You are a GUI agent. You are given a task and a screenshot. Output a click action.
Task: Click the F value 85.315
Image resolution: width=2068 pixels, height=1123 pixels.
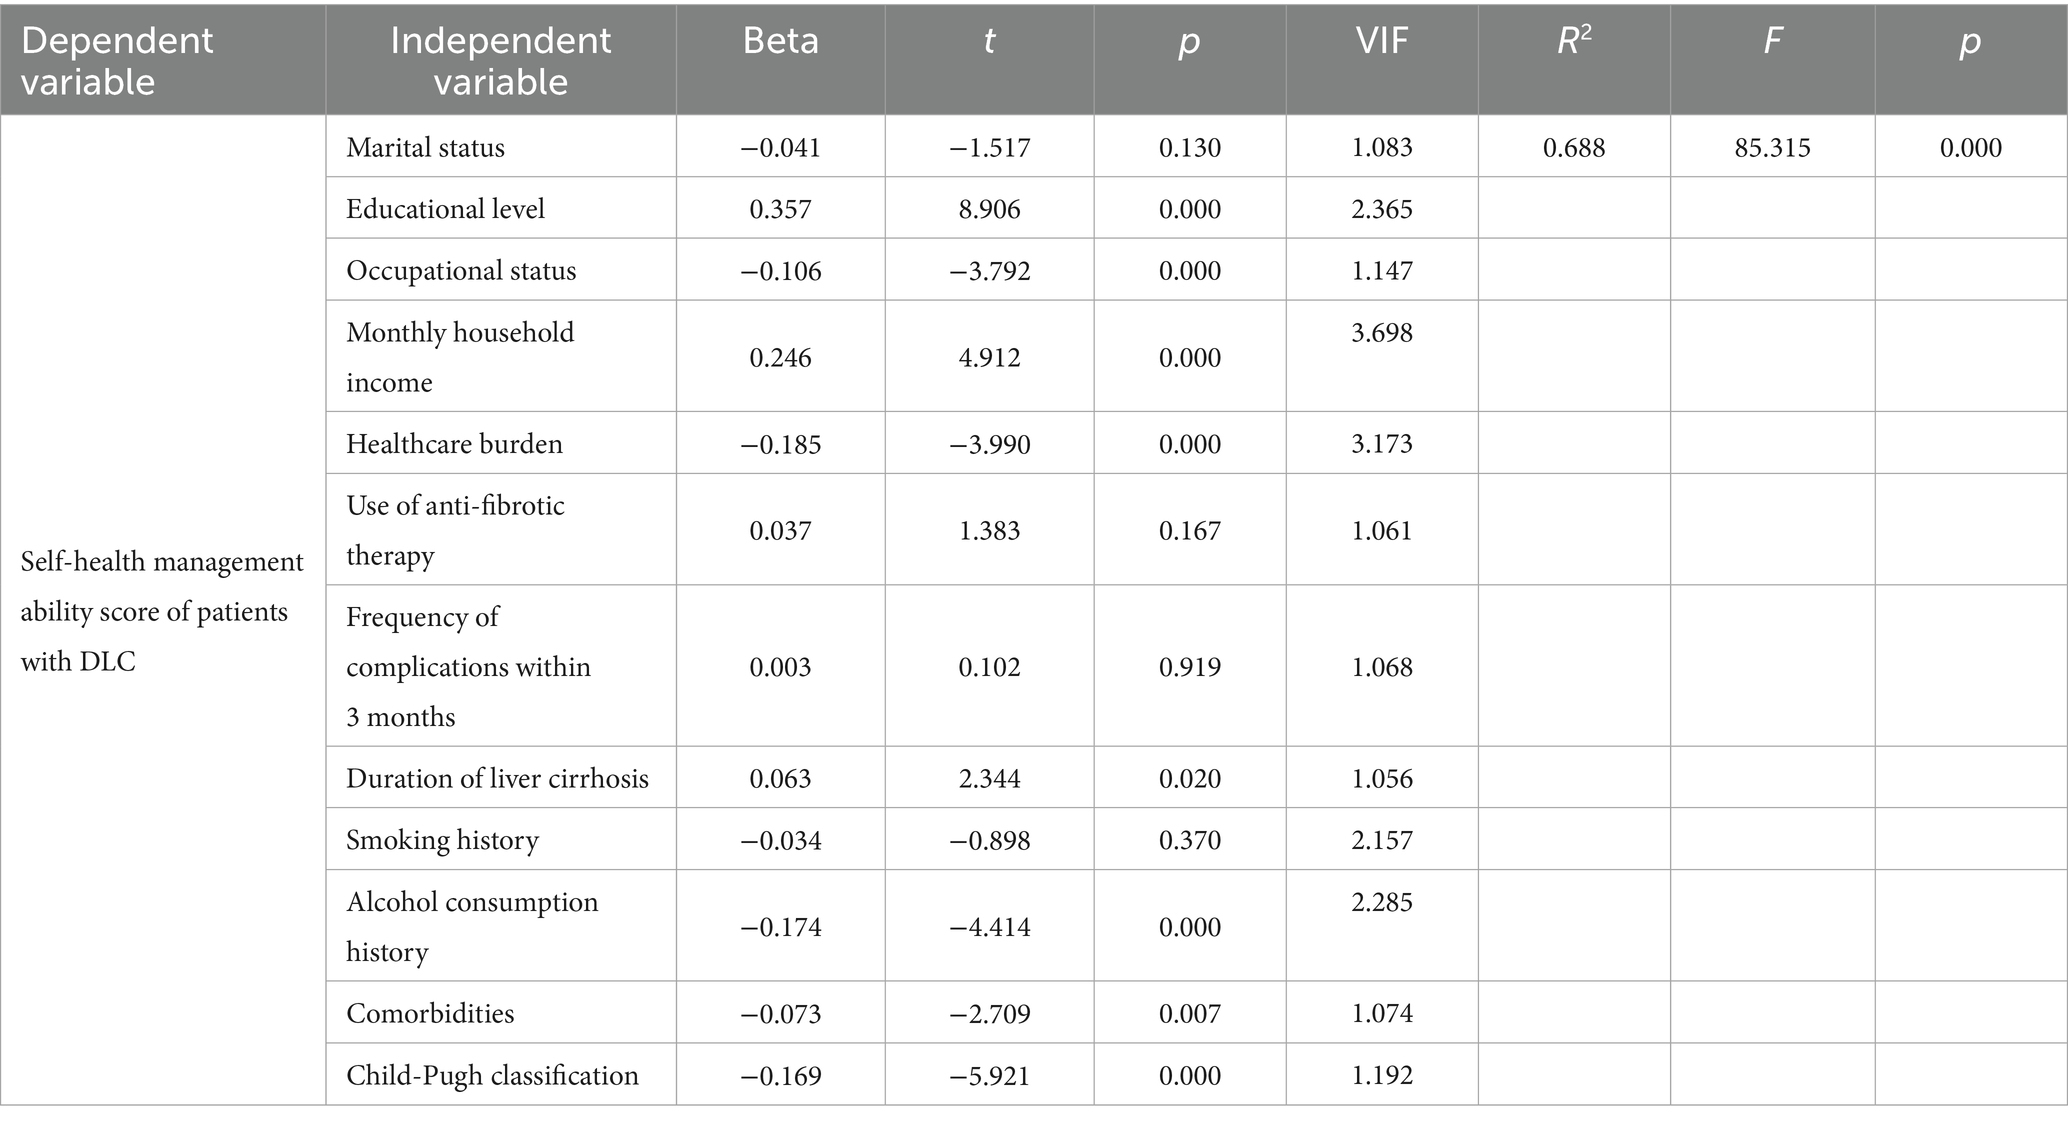[1772, 148]
